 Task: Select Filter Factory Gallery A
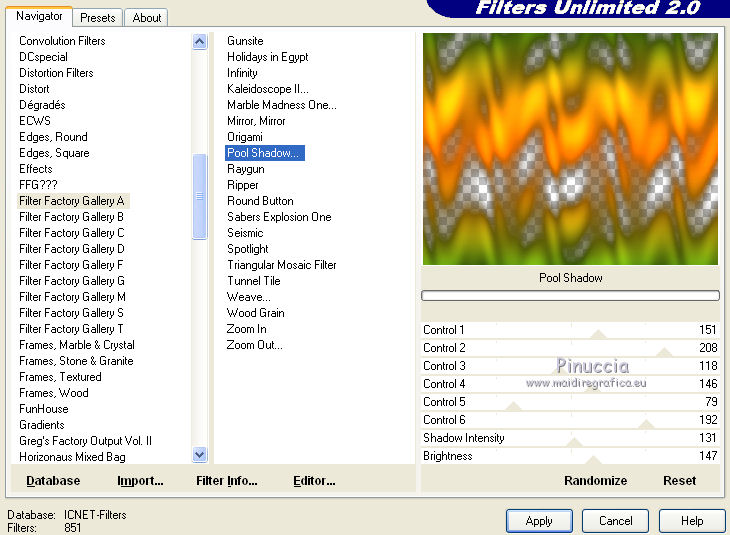tap(72, 201)
